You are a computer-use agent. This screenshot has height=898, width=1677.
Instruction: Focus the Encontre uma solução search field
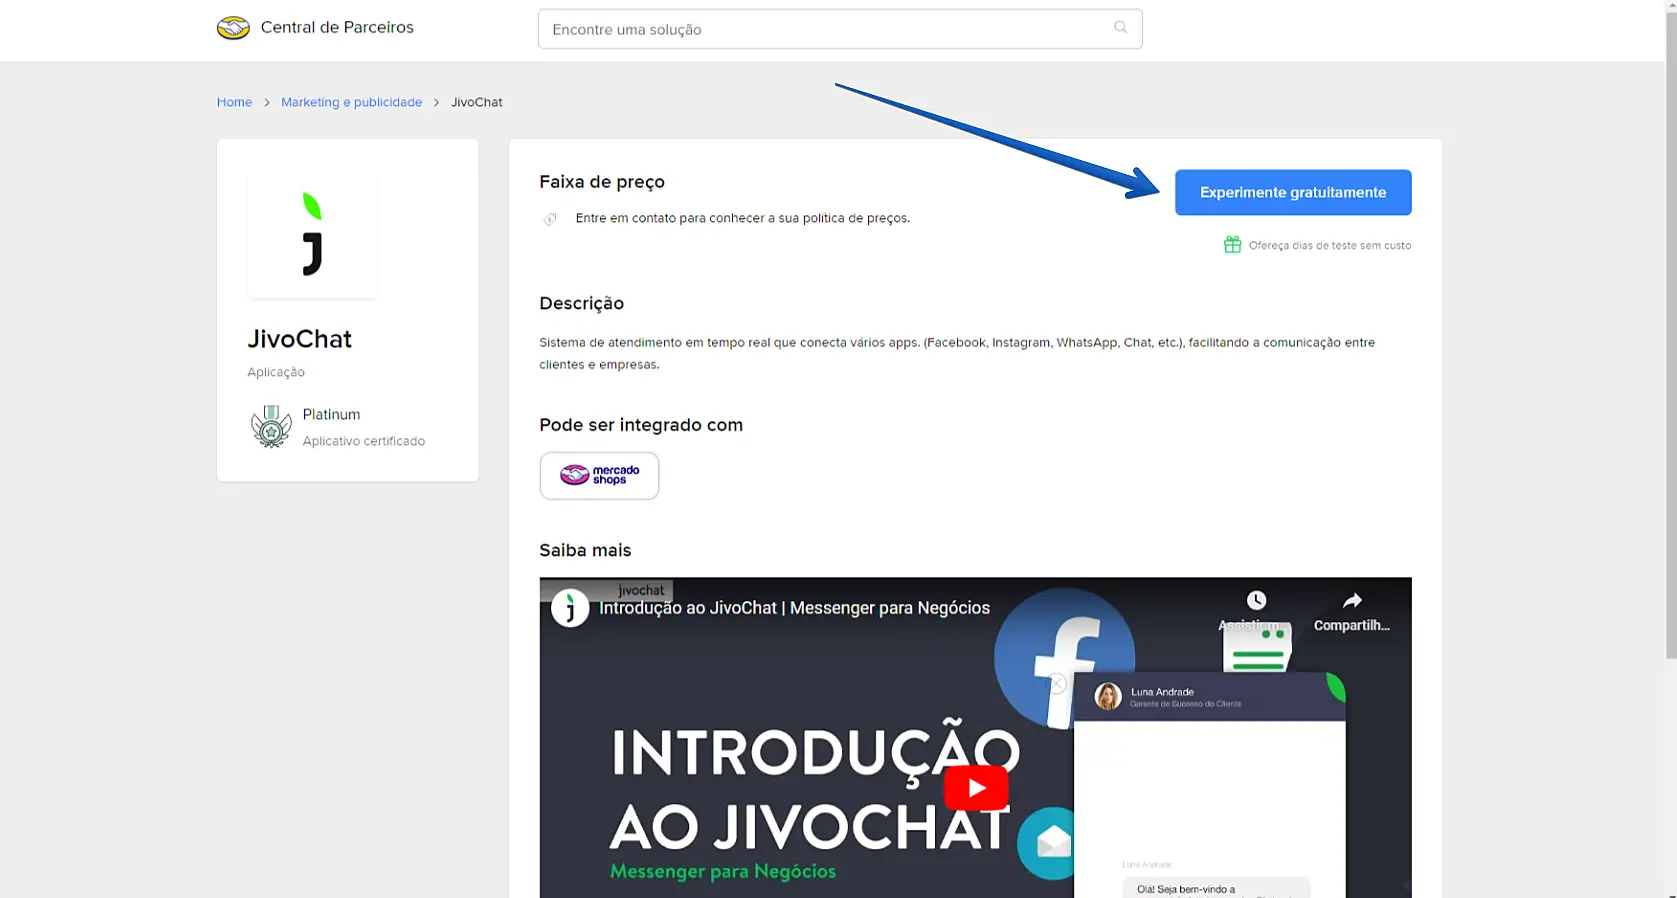[x=840, y=29]
